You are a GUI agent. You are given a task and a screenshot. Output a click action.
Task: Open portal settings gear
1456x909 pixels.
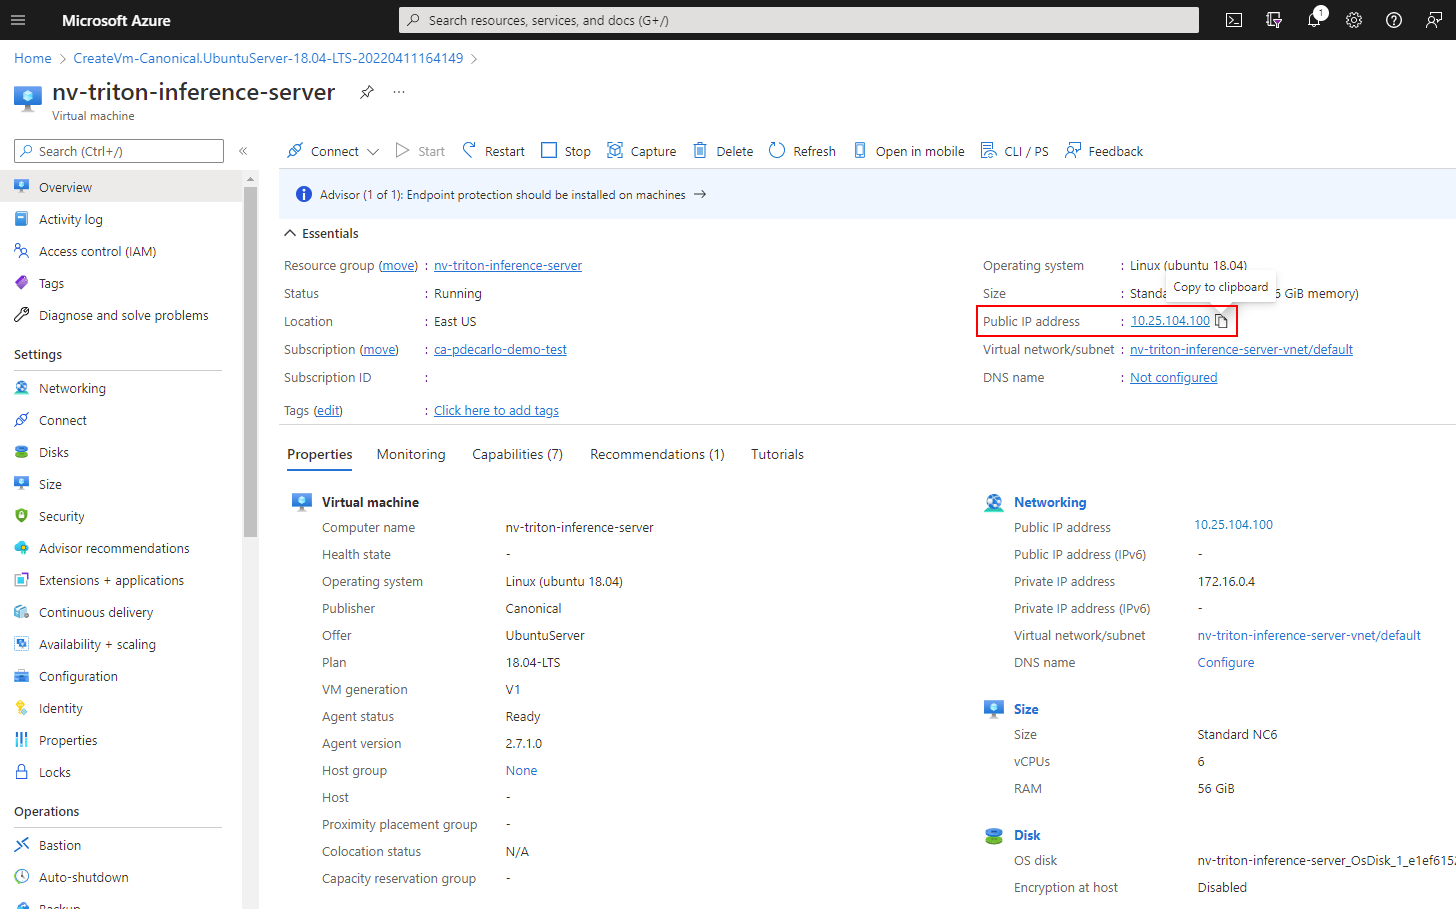(1354, 20)
